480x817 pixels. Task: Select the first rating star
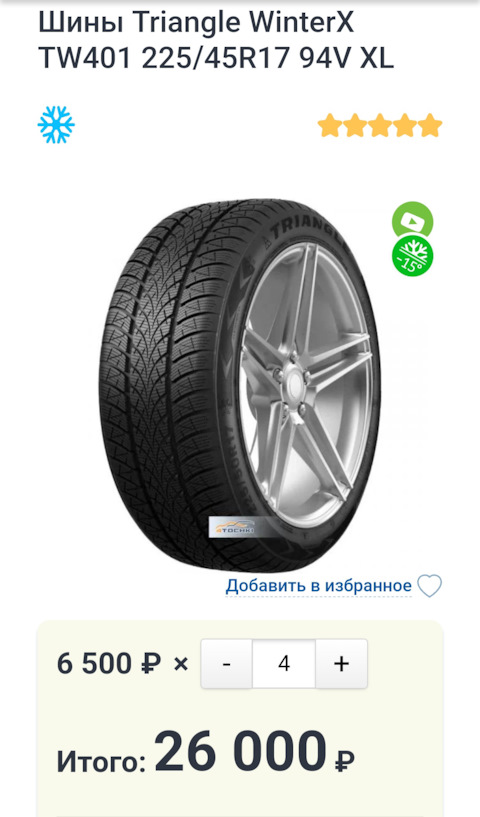click(x=330, y=126)
